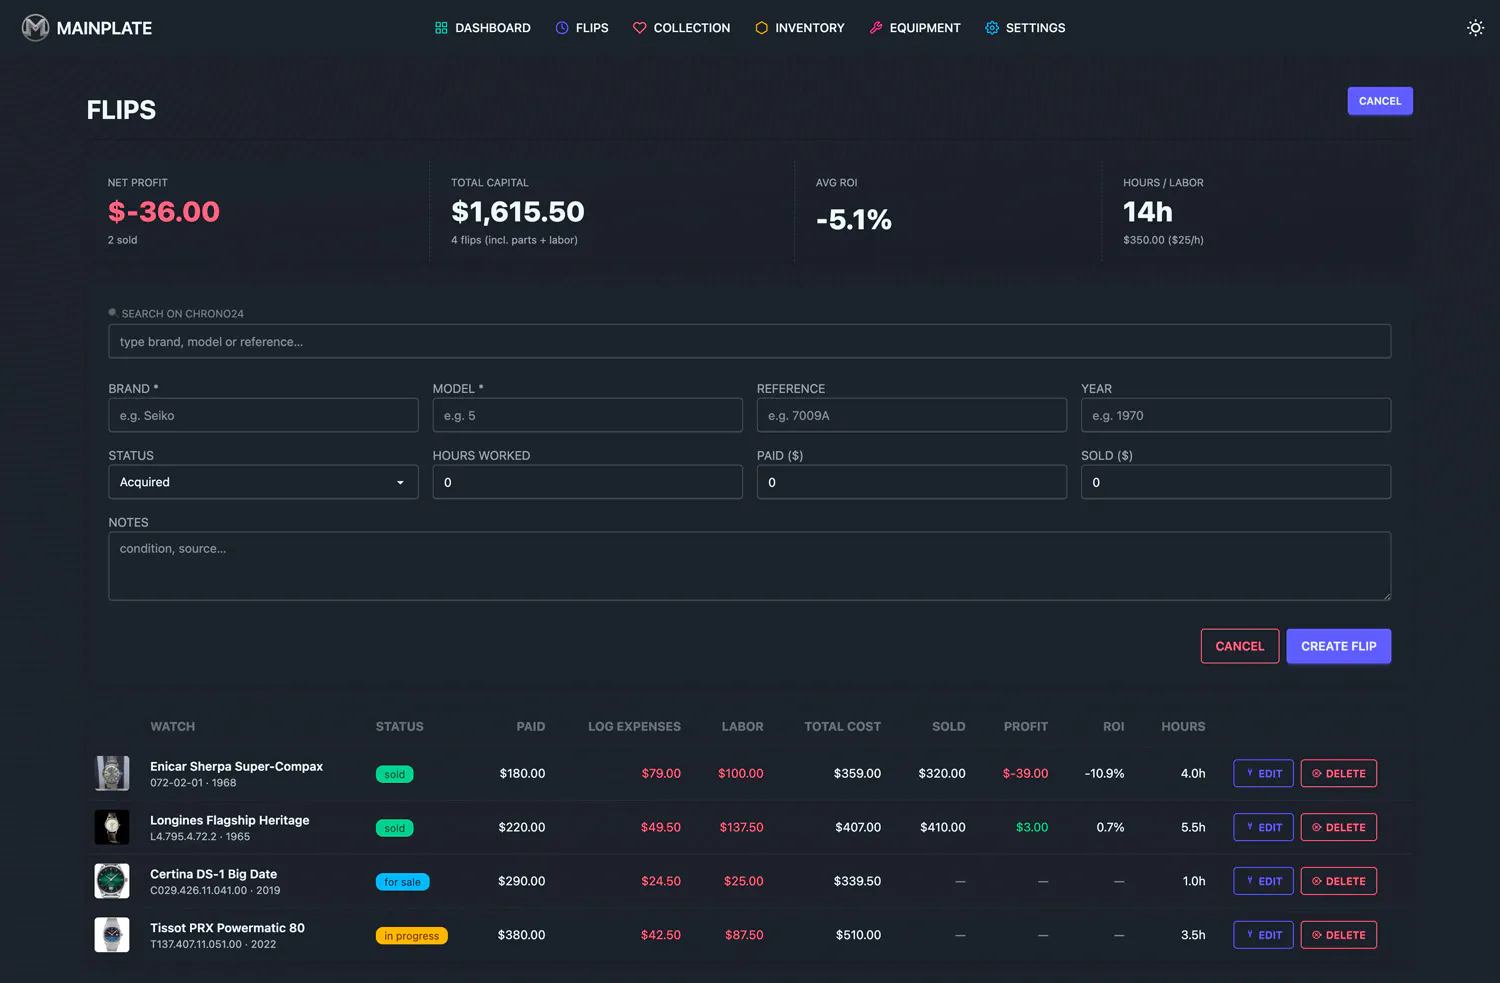Viewport: 1500px width, 983px height.
Task: Click the Notes text area
Action: coord(749,566)
